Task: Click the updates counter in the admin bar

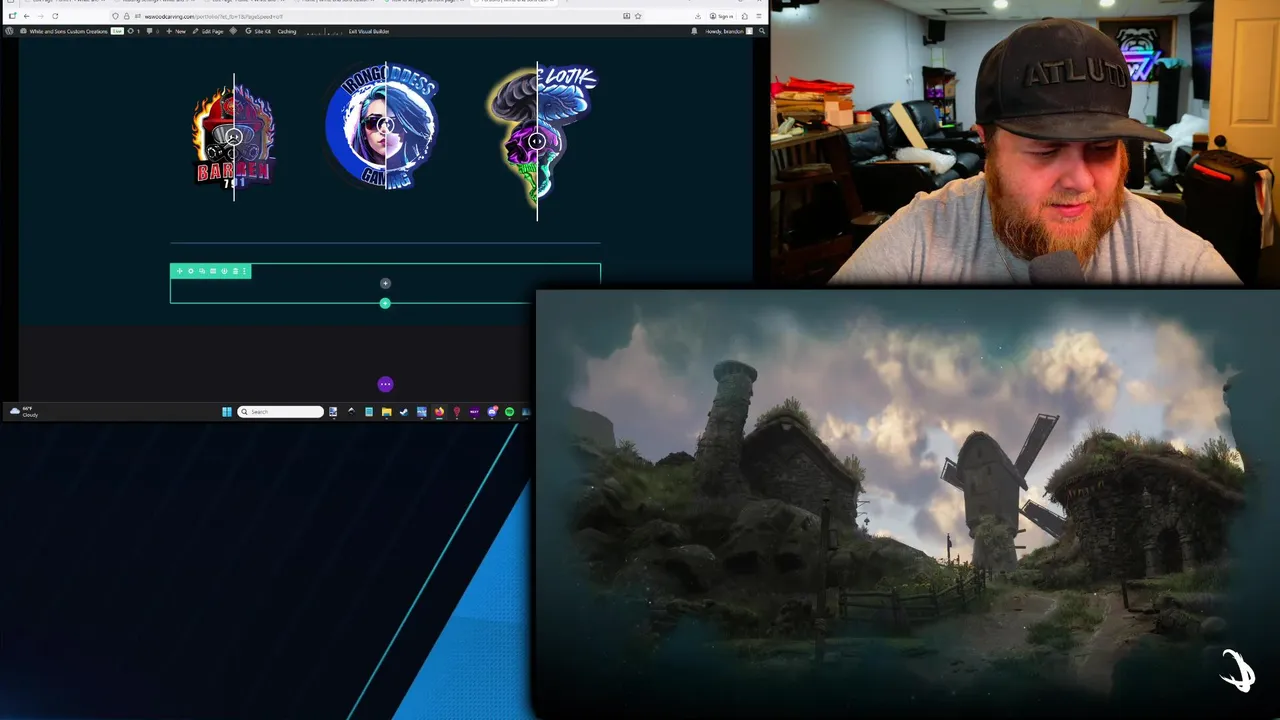Action: point(134,31)
